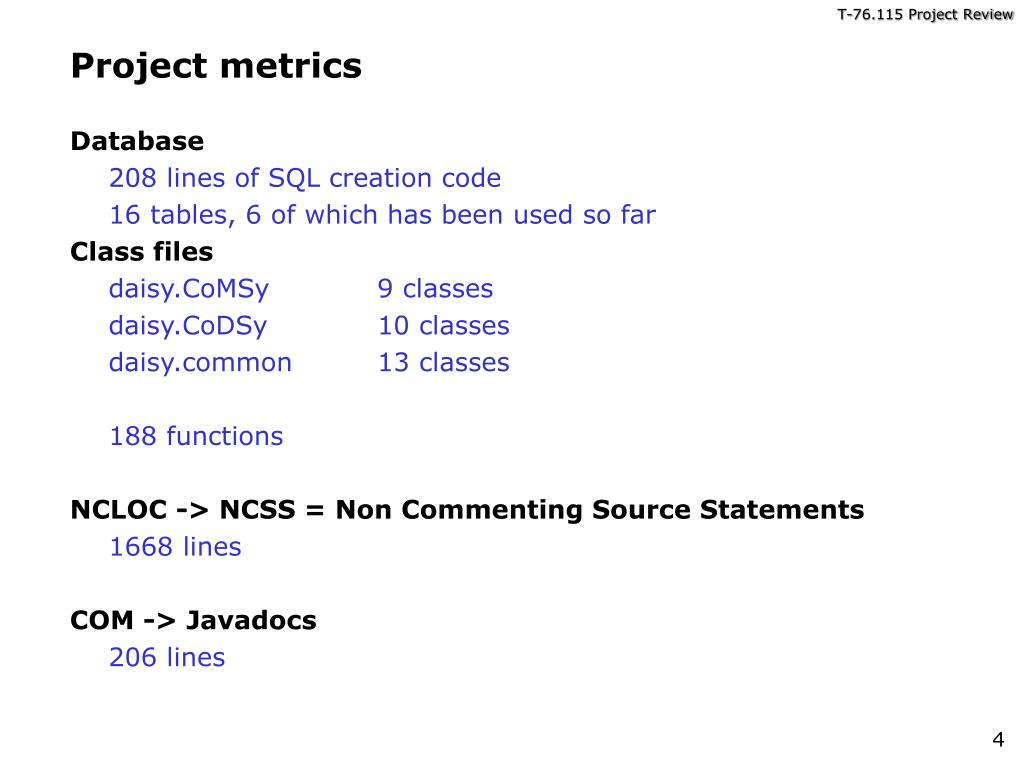Click the slide number 4
The height and width of the screenshot is (768, 1024).
(998, 739)
